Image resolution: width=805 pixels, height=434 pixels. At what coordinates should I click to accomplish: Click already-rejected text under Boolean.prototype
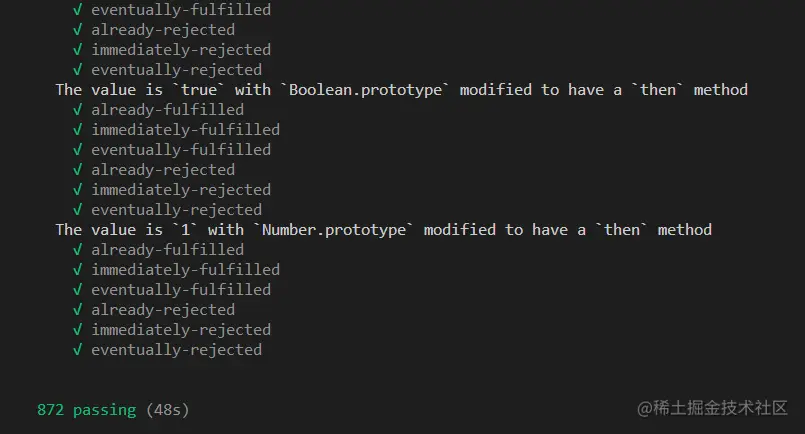pyautogui.click(x=163, y=170)
